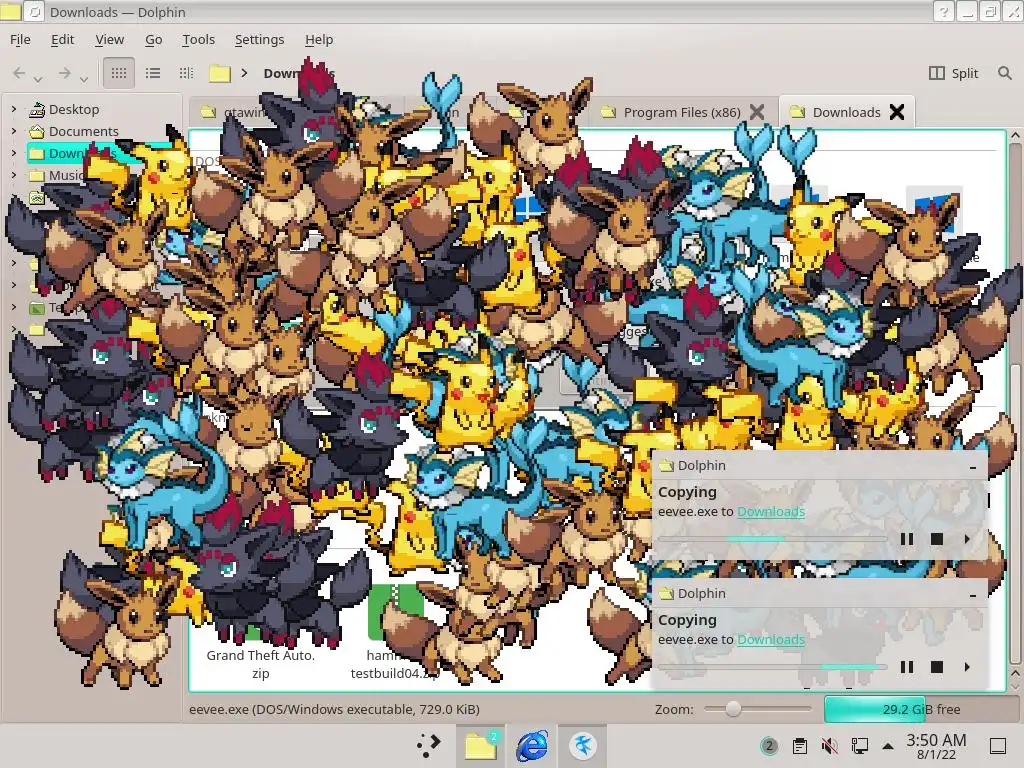Viewport: 1024px width, 768px height.
Task: Click the show desktop icon
Action: click(x=998, y=746)
